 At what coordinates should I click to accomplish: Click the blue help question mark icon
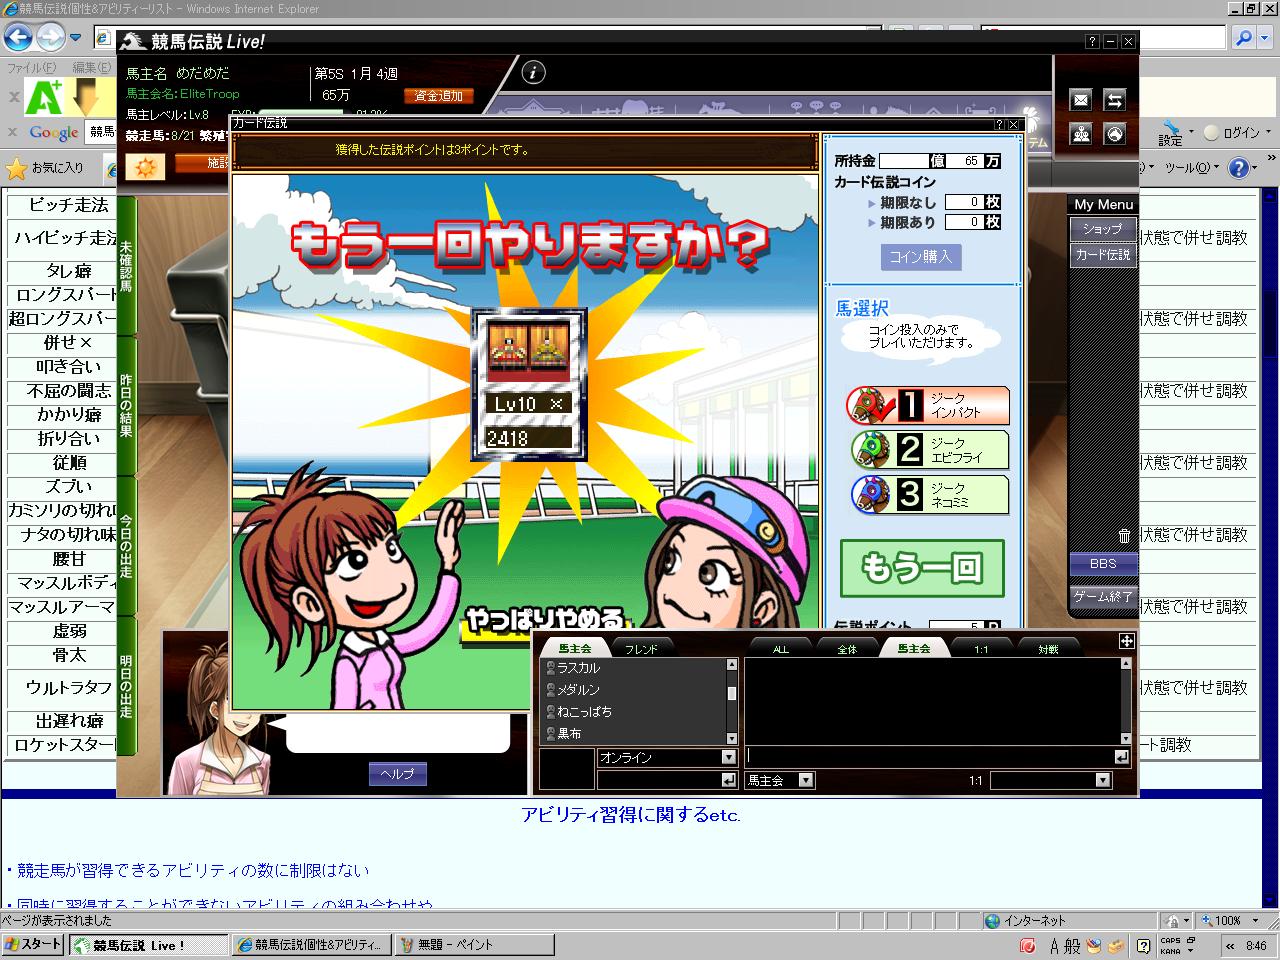[1238, 168]
